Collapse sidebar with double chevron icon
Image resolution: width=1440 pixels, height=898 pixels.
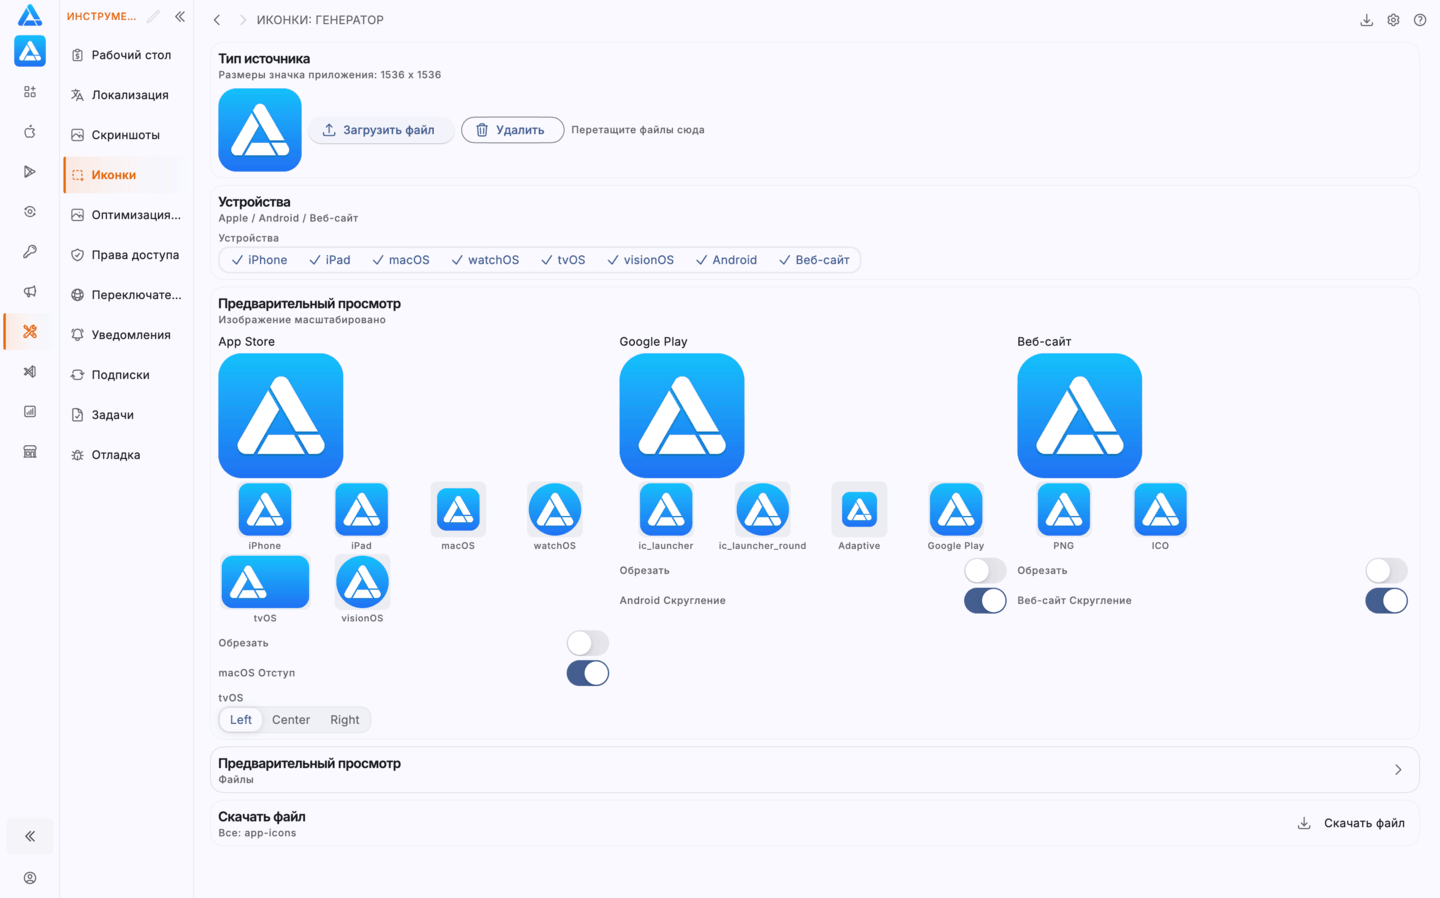coord(180,16)
